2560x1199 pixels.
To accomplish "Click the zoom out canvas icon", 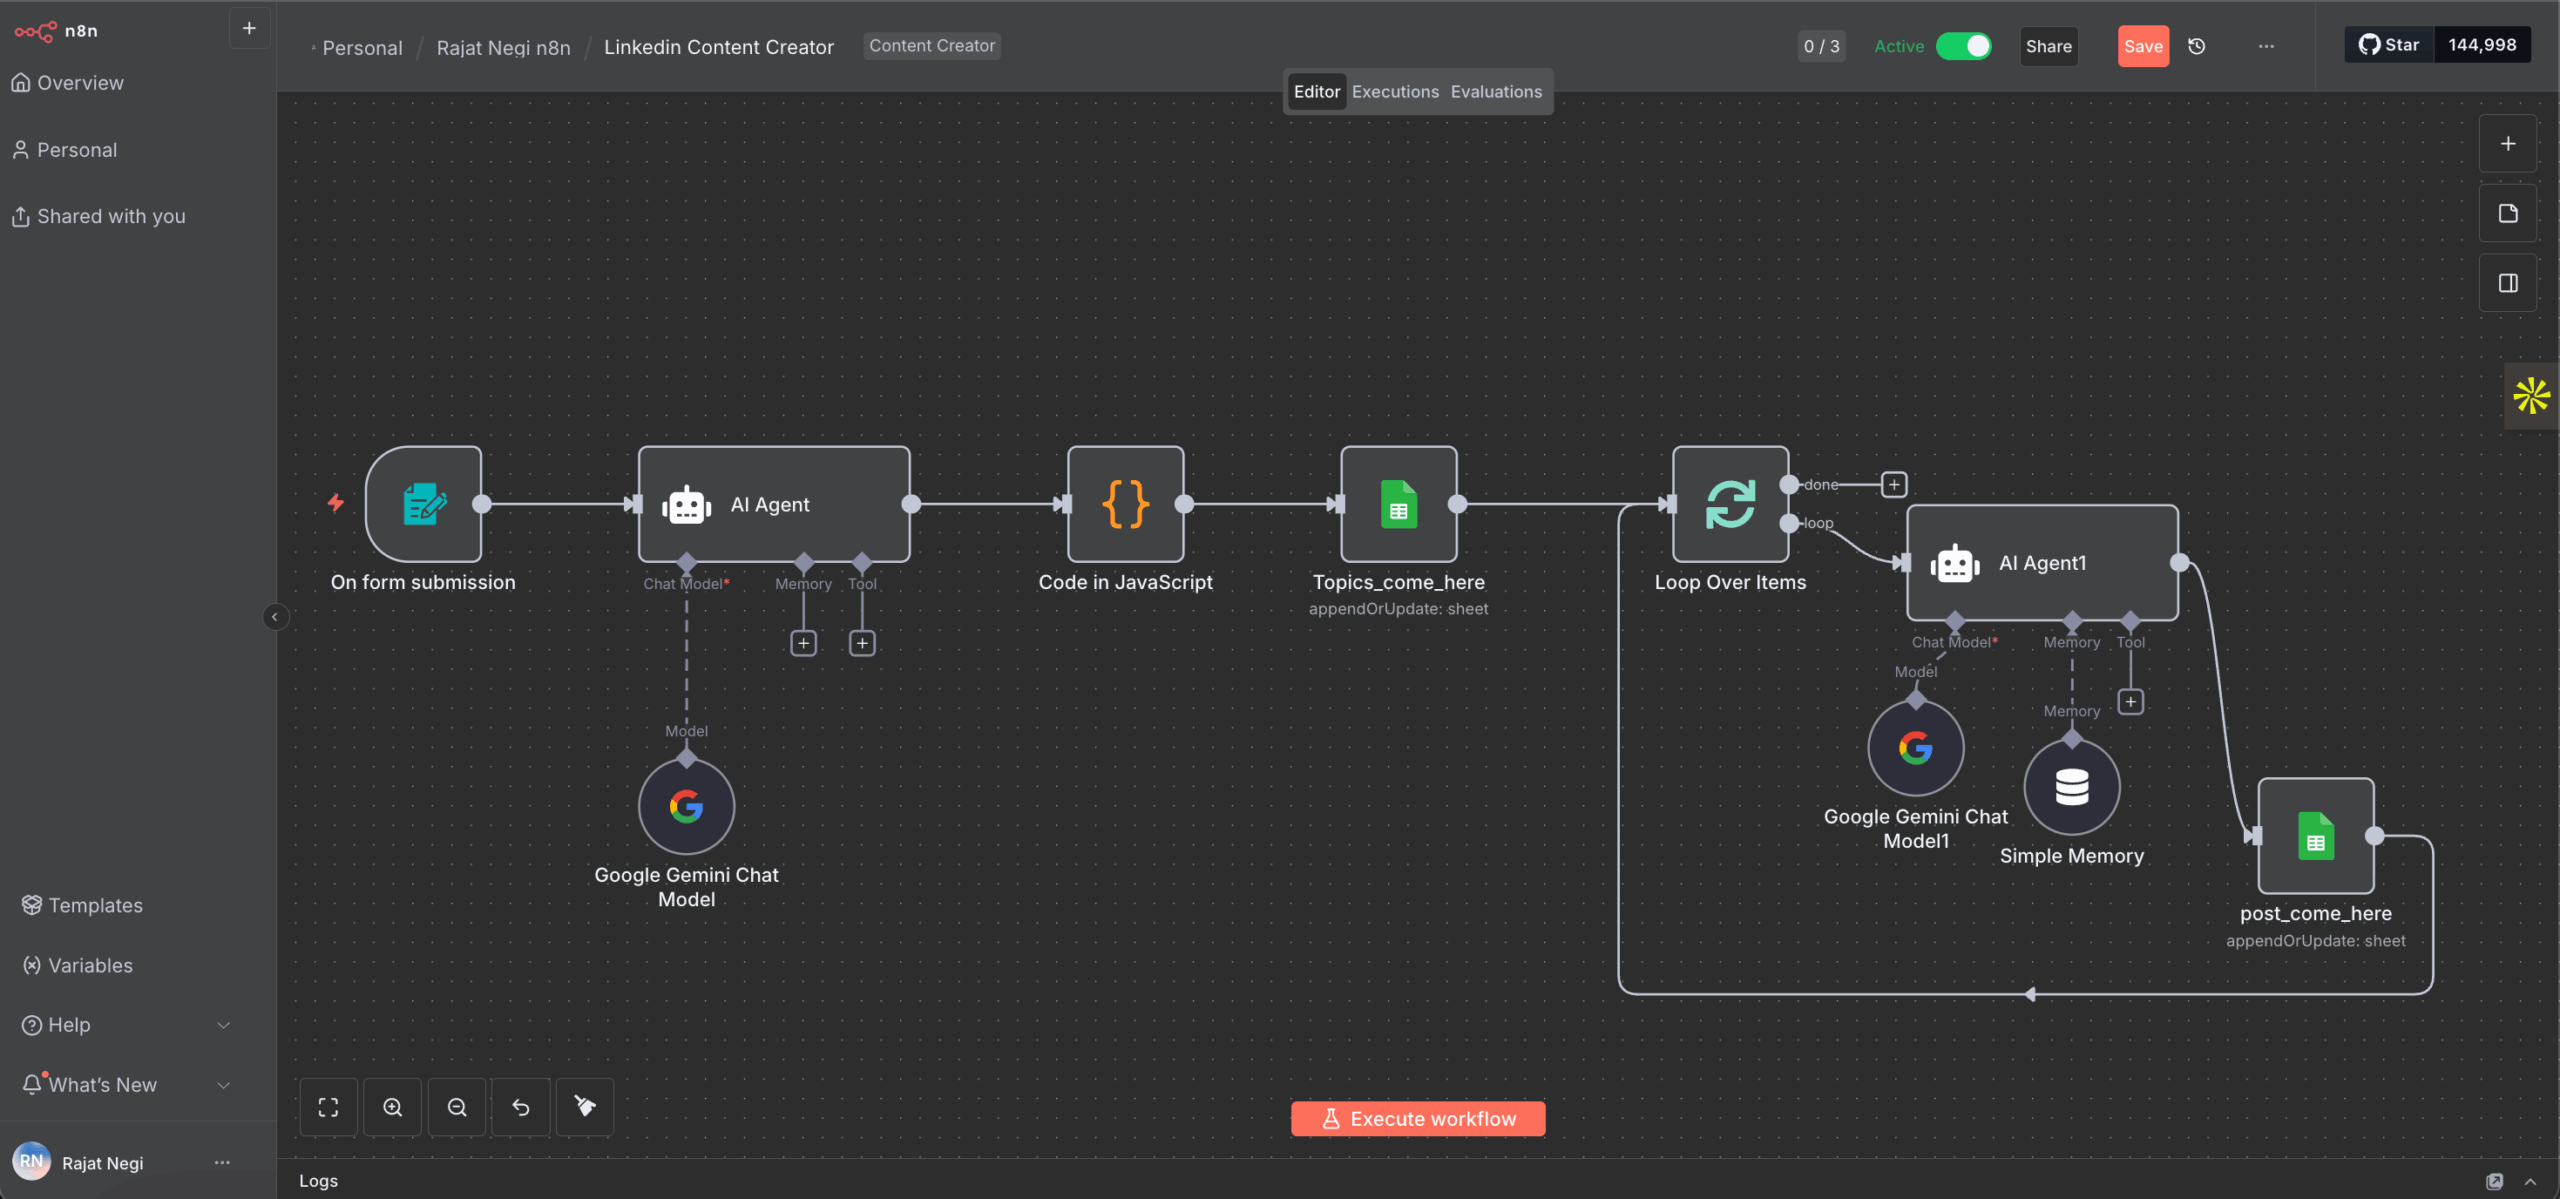I will (457, 1107).
